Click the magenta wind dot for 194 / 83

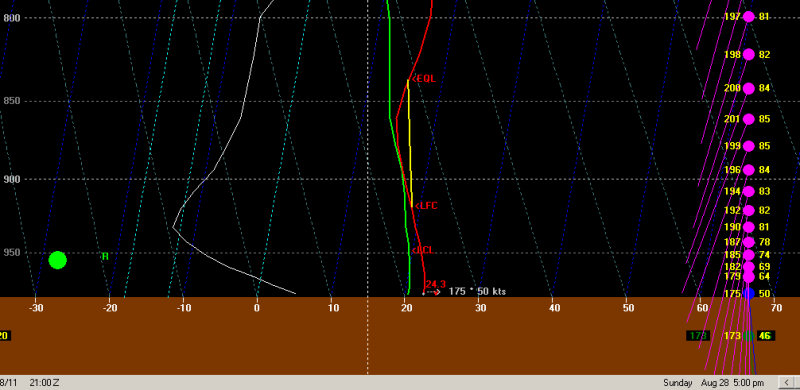pos(748,191)
